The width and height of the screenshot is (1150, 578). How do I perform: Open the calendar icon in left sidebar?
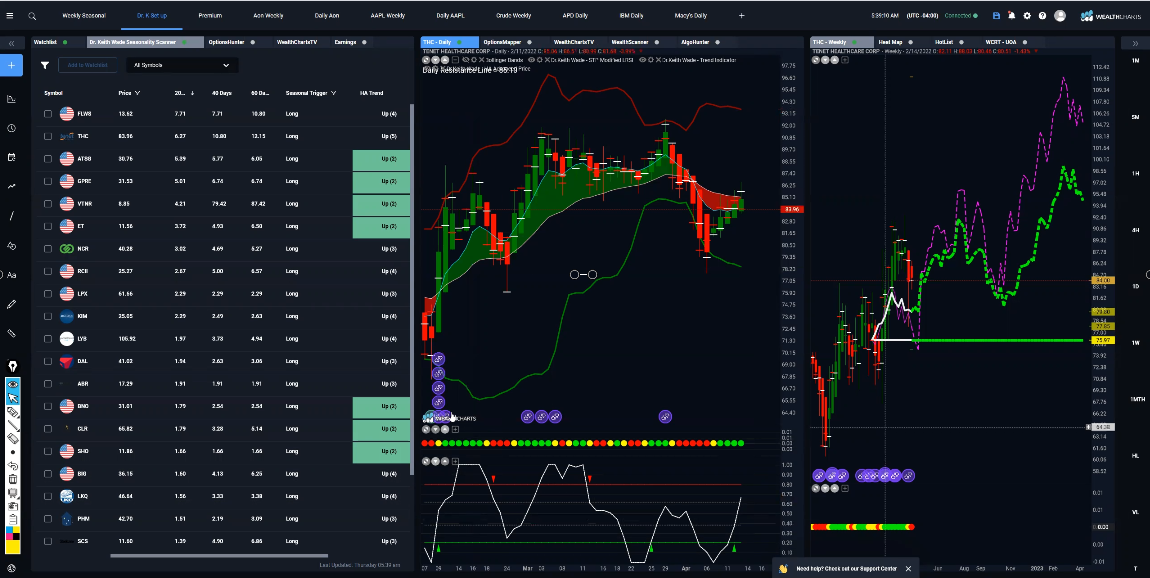pyautogui.click(x=12, y=157)
